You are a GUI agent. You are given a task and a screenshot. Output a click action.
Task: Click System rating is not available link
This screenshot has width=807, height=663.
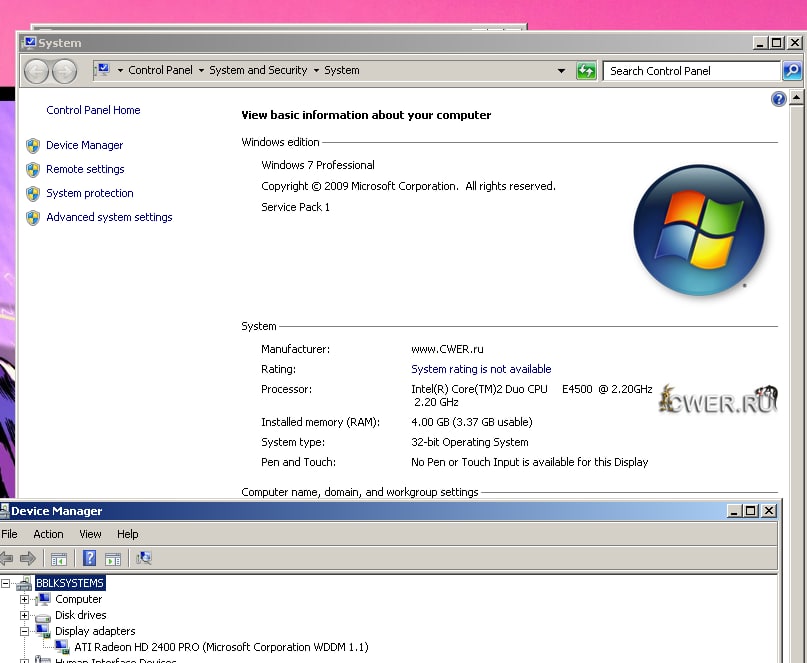click(481, 369)
